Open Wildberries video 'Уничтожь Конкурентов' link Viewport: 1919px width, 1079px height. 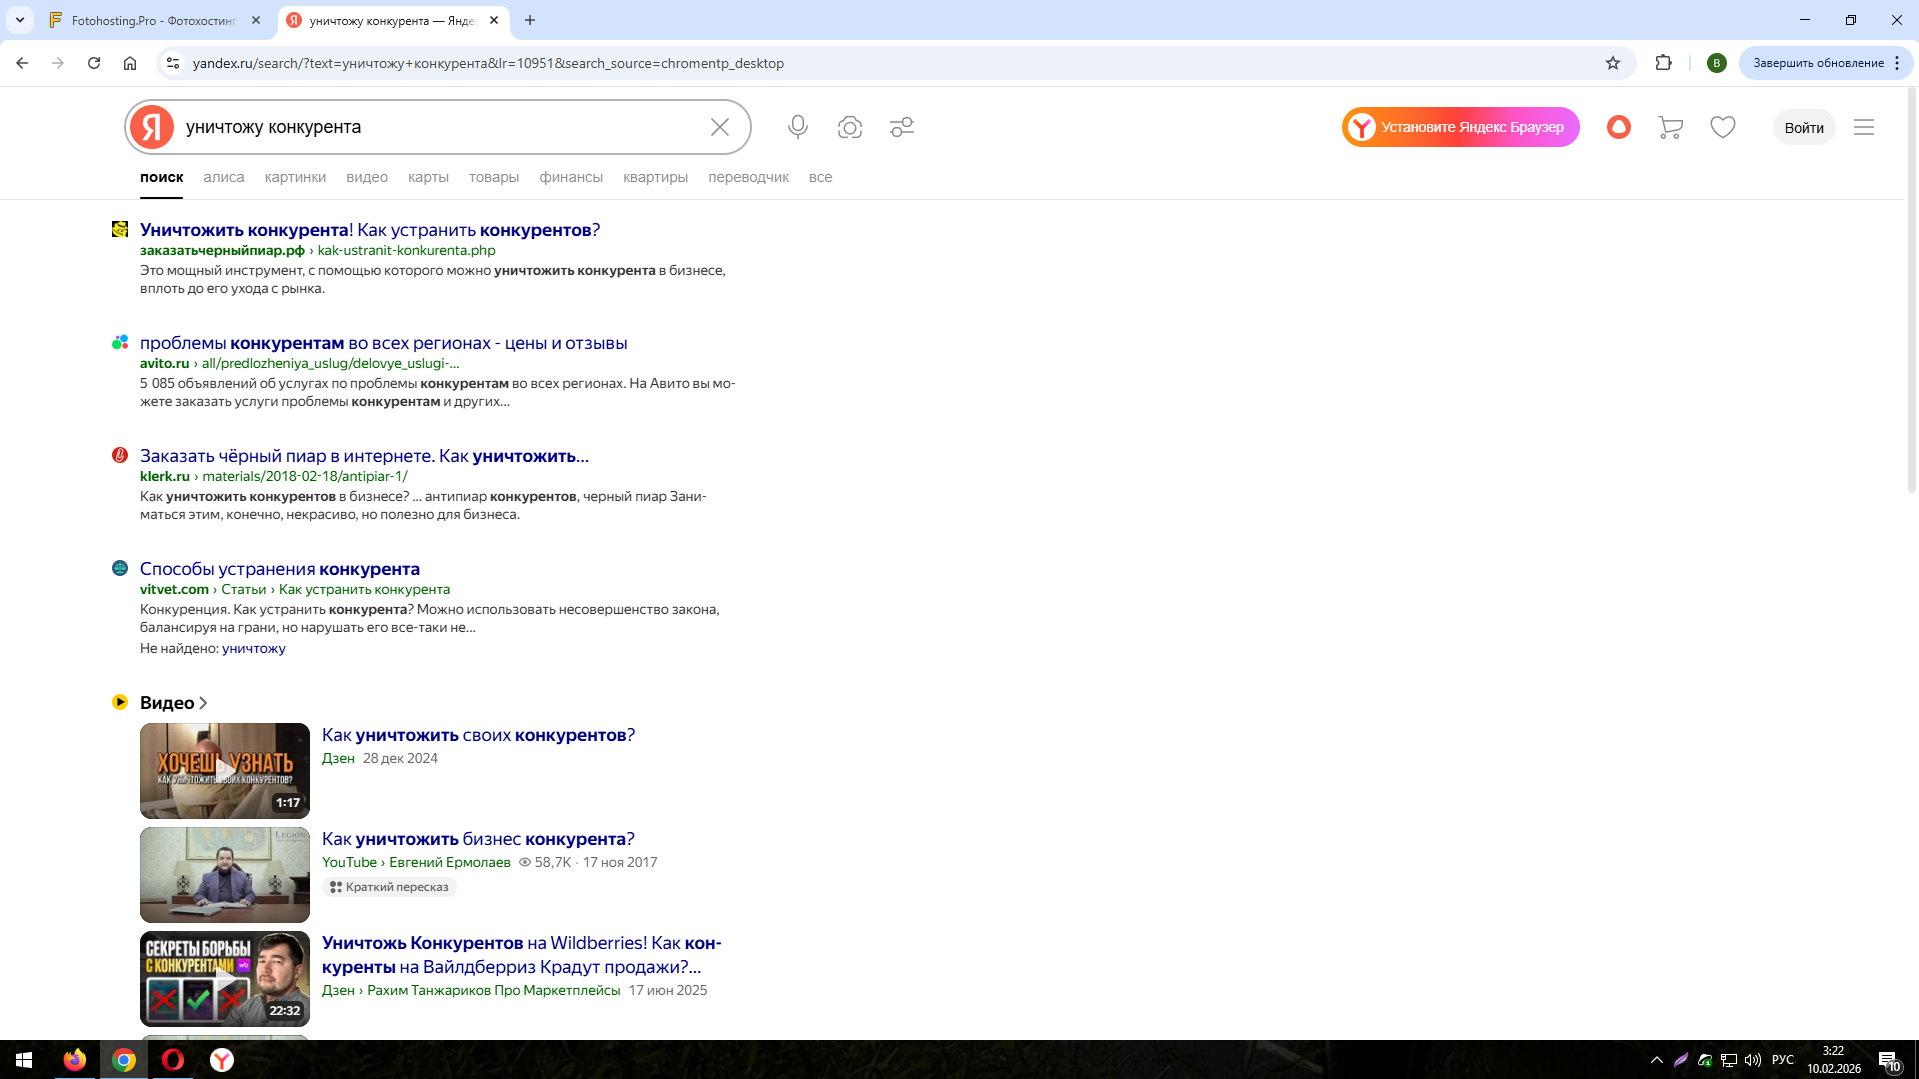pos(521,955)
